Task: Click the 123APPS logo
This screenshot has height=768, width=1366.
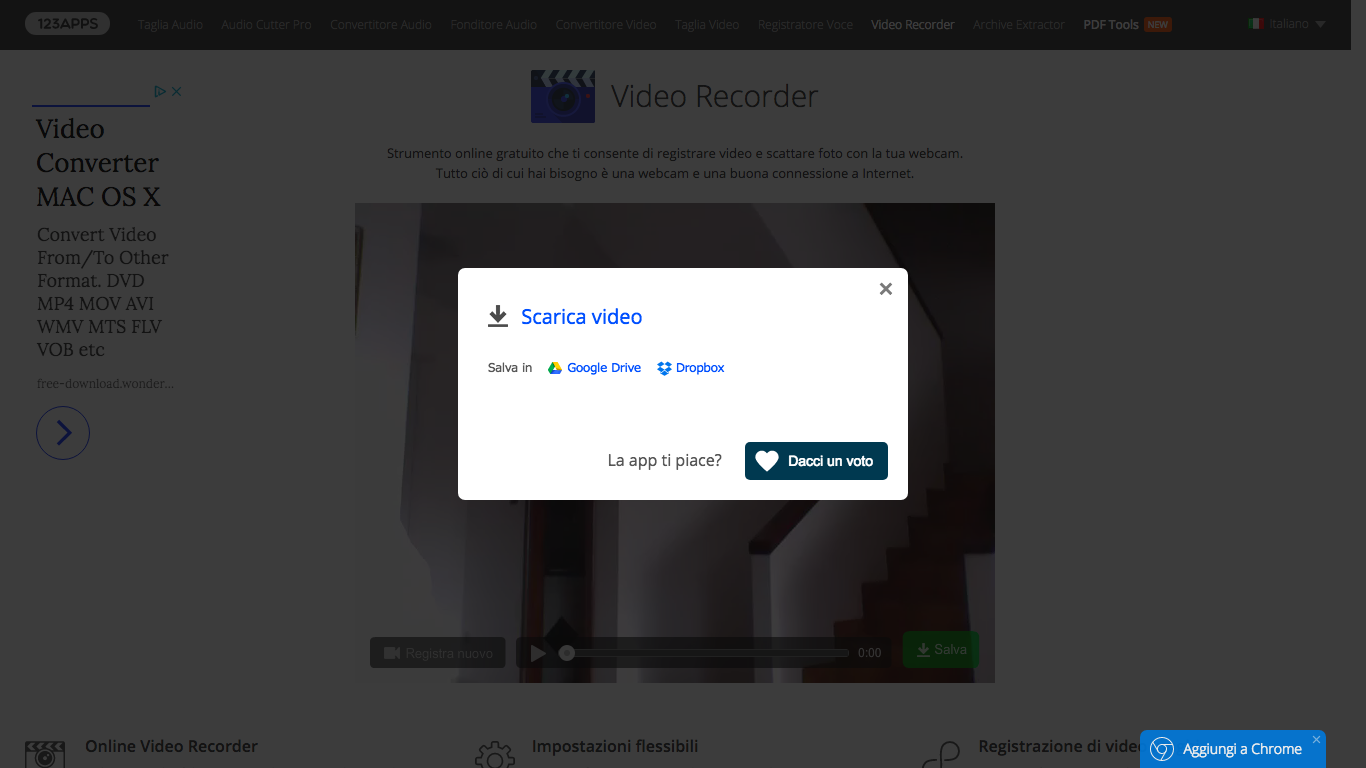Action: point(68,24)
